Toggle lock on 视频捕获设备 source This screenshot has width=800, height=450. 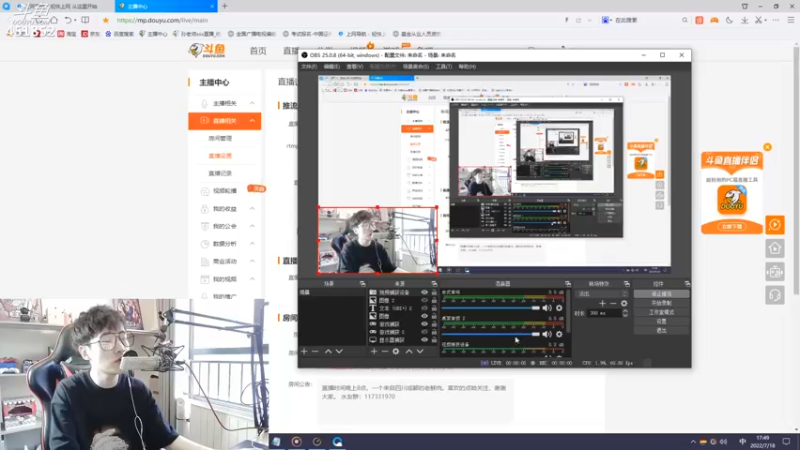[x=434, y=292]
